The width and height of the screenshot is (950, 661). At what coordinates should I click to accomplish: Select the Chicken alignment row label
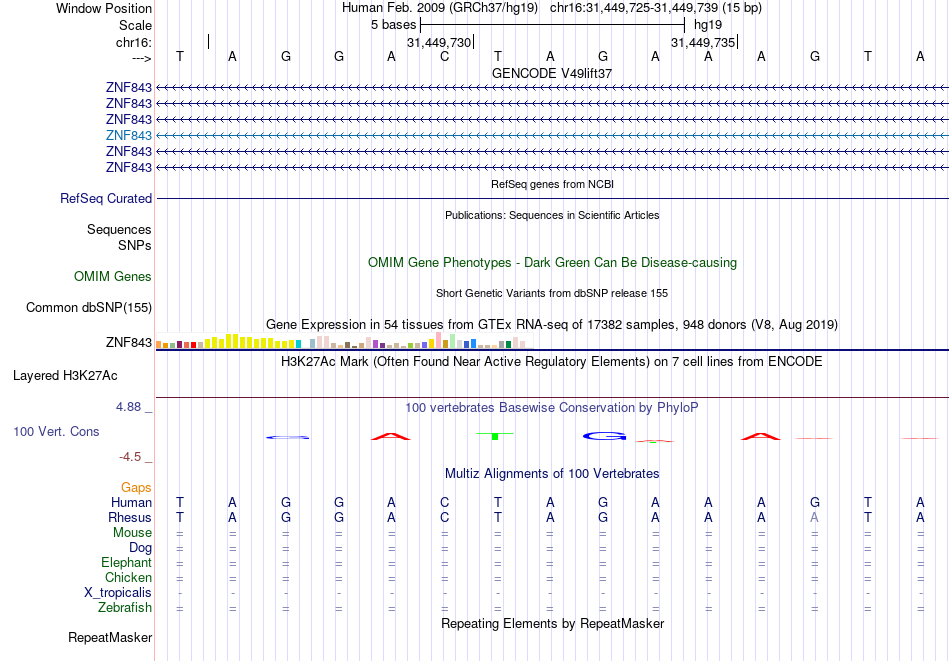pyautogui.click(x=128, y=577)
